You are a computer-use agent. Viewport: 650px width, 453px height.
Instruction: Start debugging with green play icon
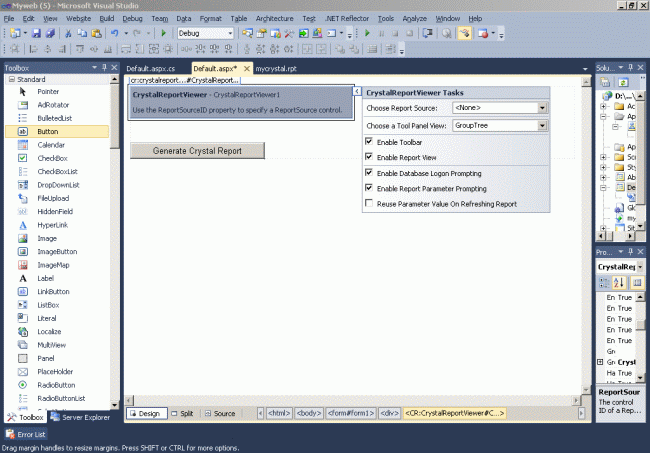point(163,33)
